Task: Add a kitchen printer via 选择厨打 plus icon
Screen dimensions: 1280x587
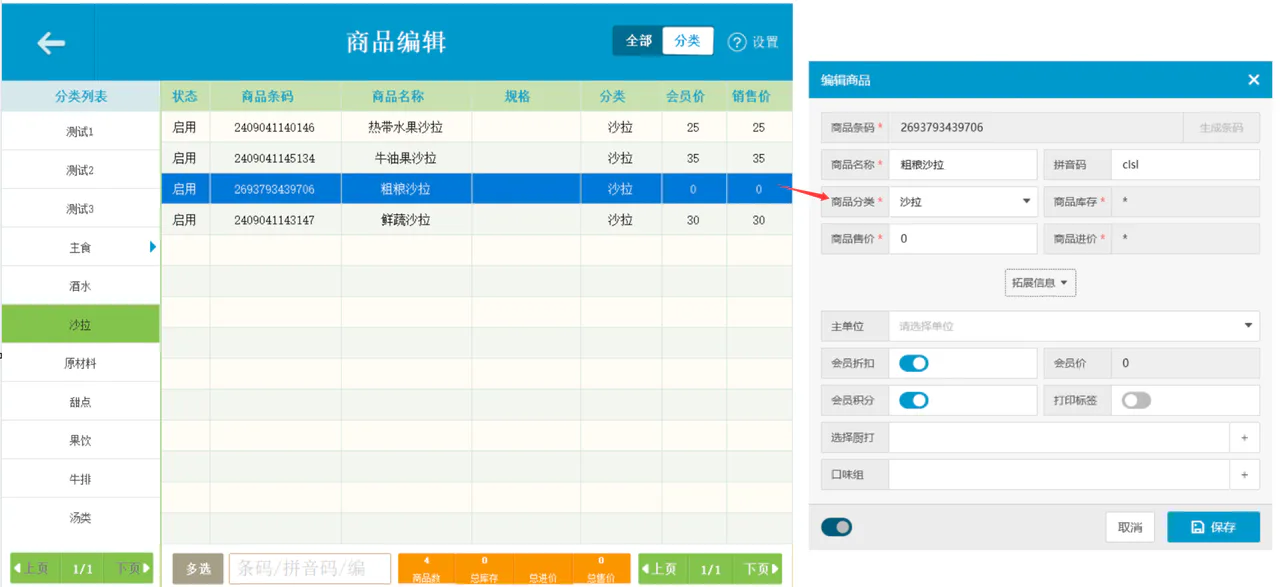Action: (x=1244, y=438)
